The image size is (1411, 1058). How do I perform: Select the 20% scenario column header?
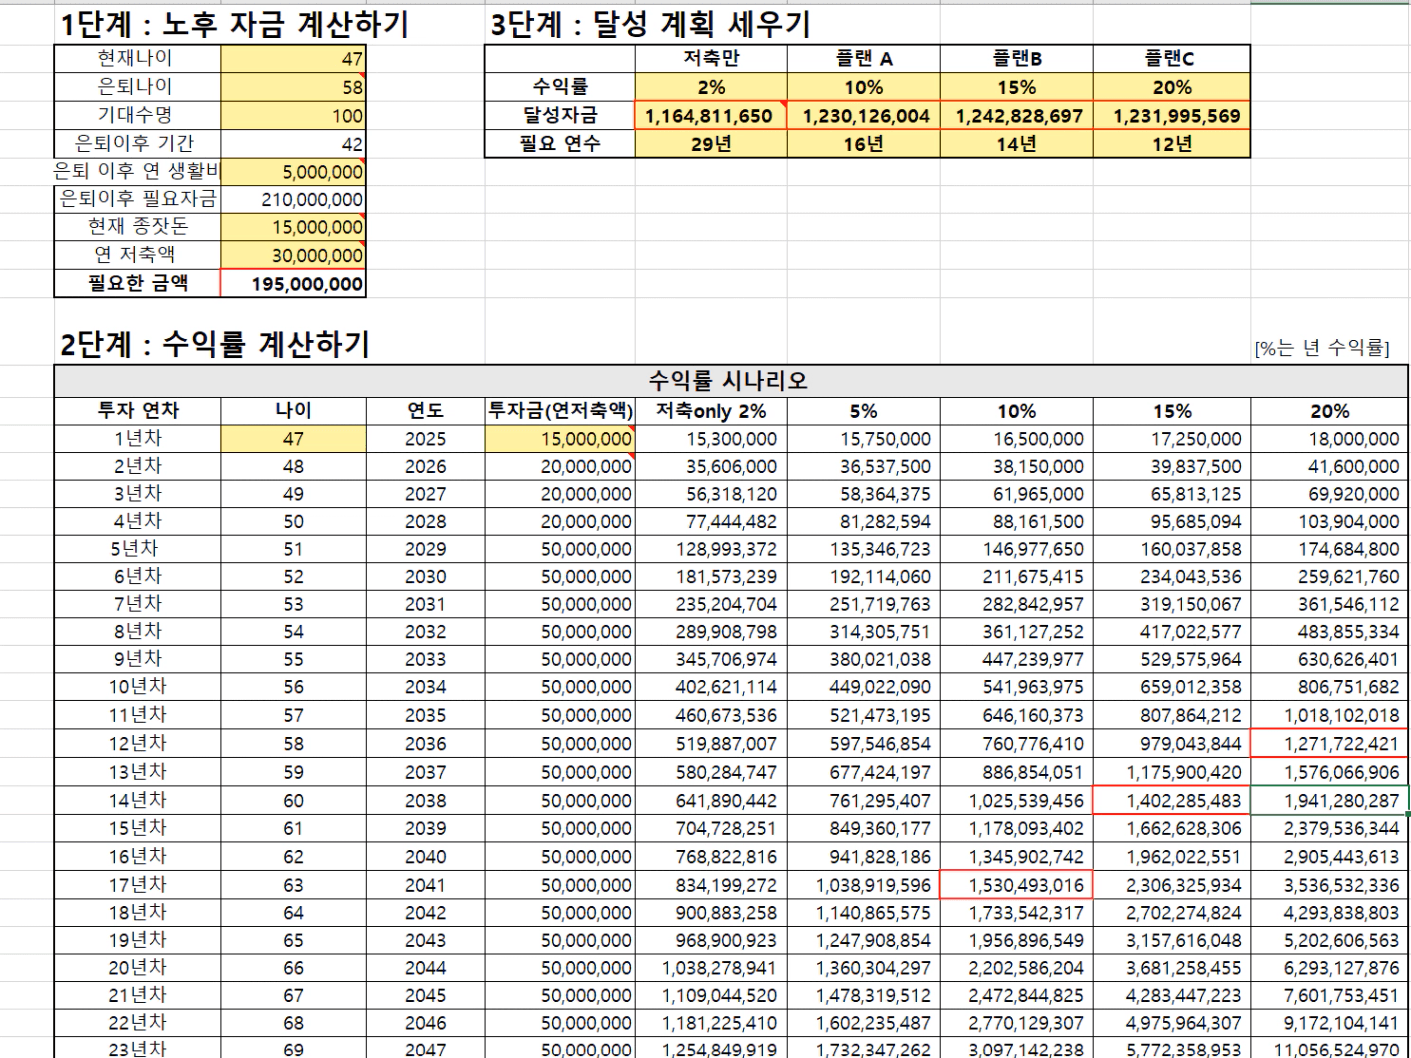pyautogui.click(x=1330, y=410)
